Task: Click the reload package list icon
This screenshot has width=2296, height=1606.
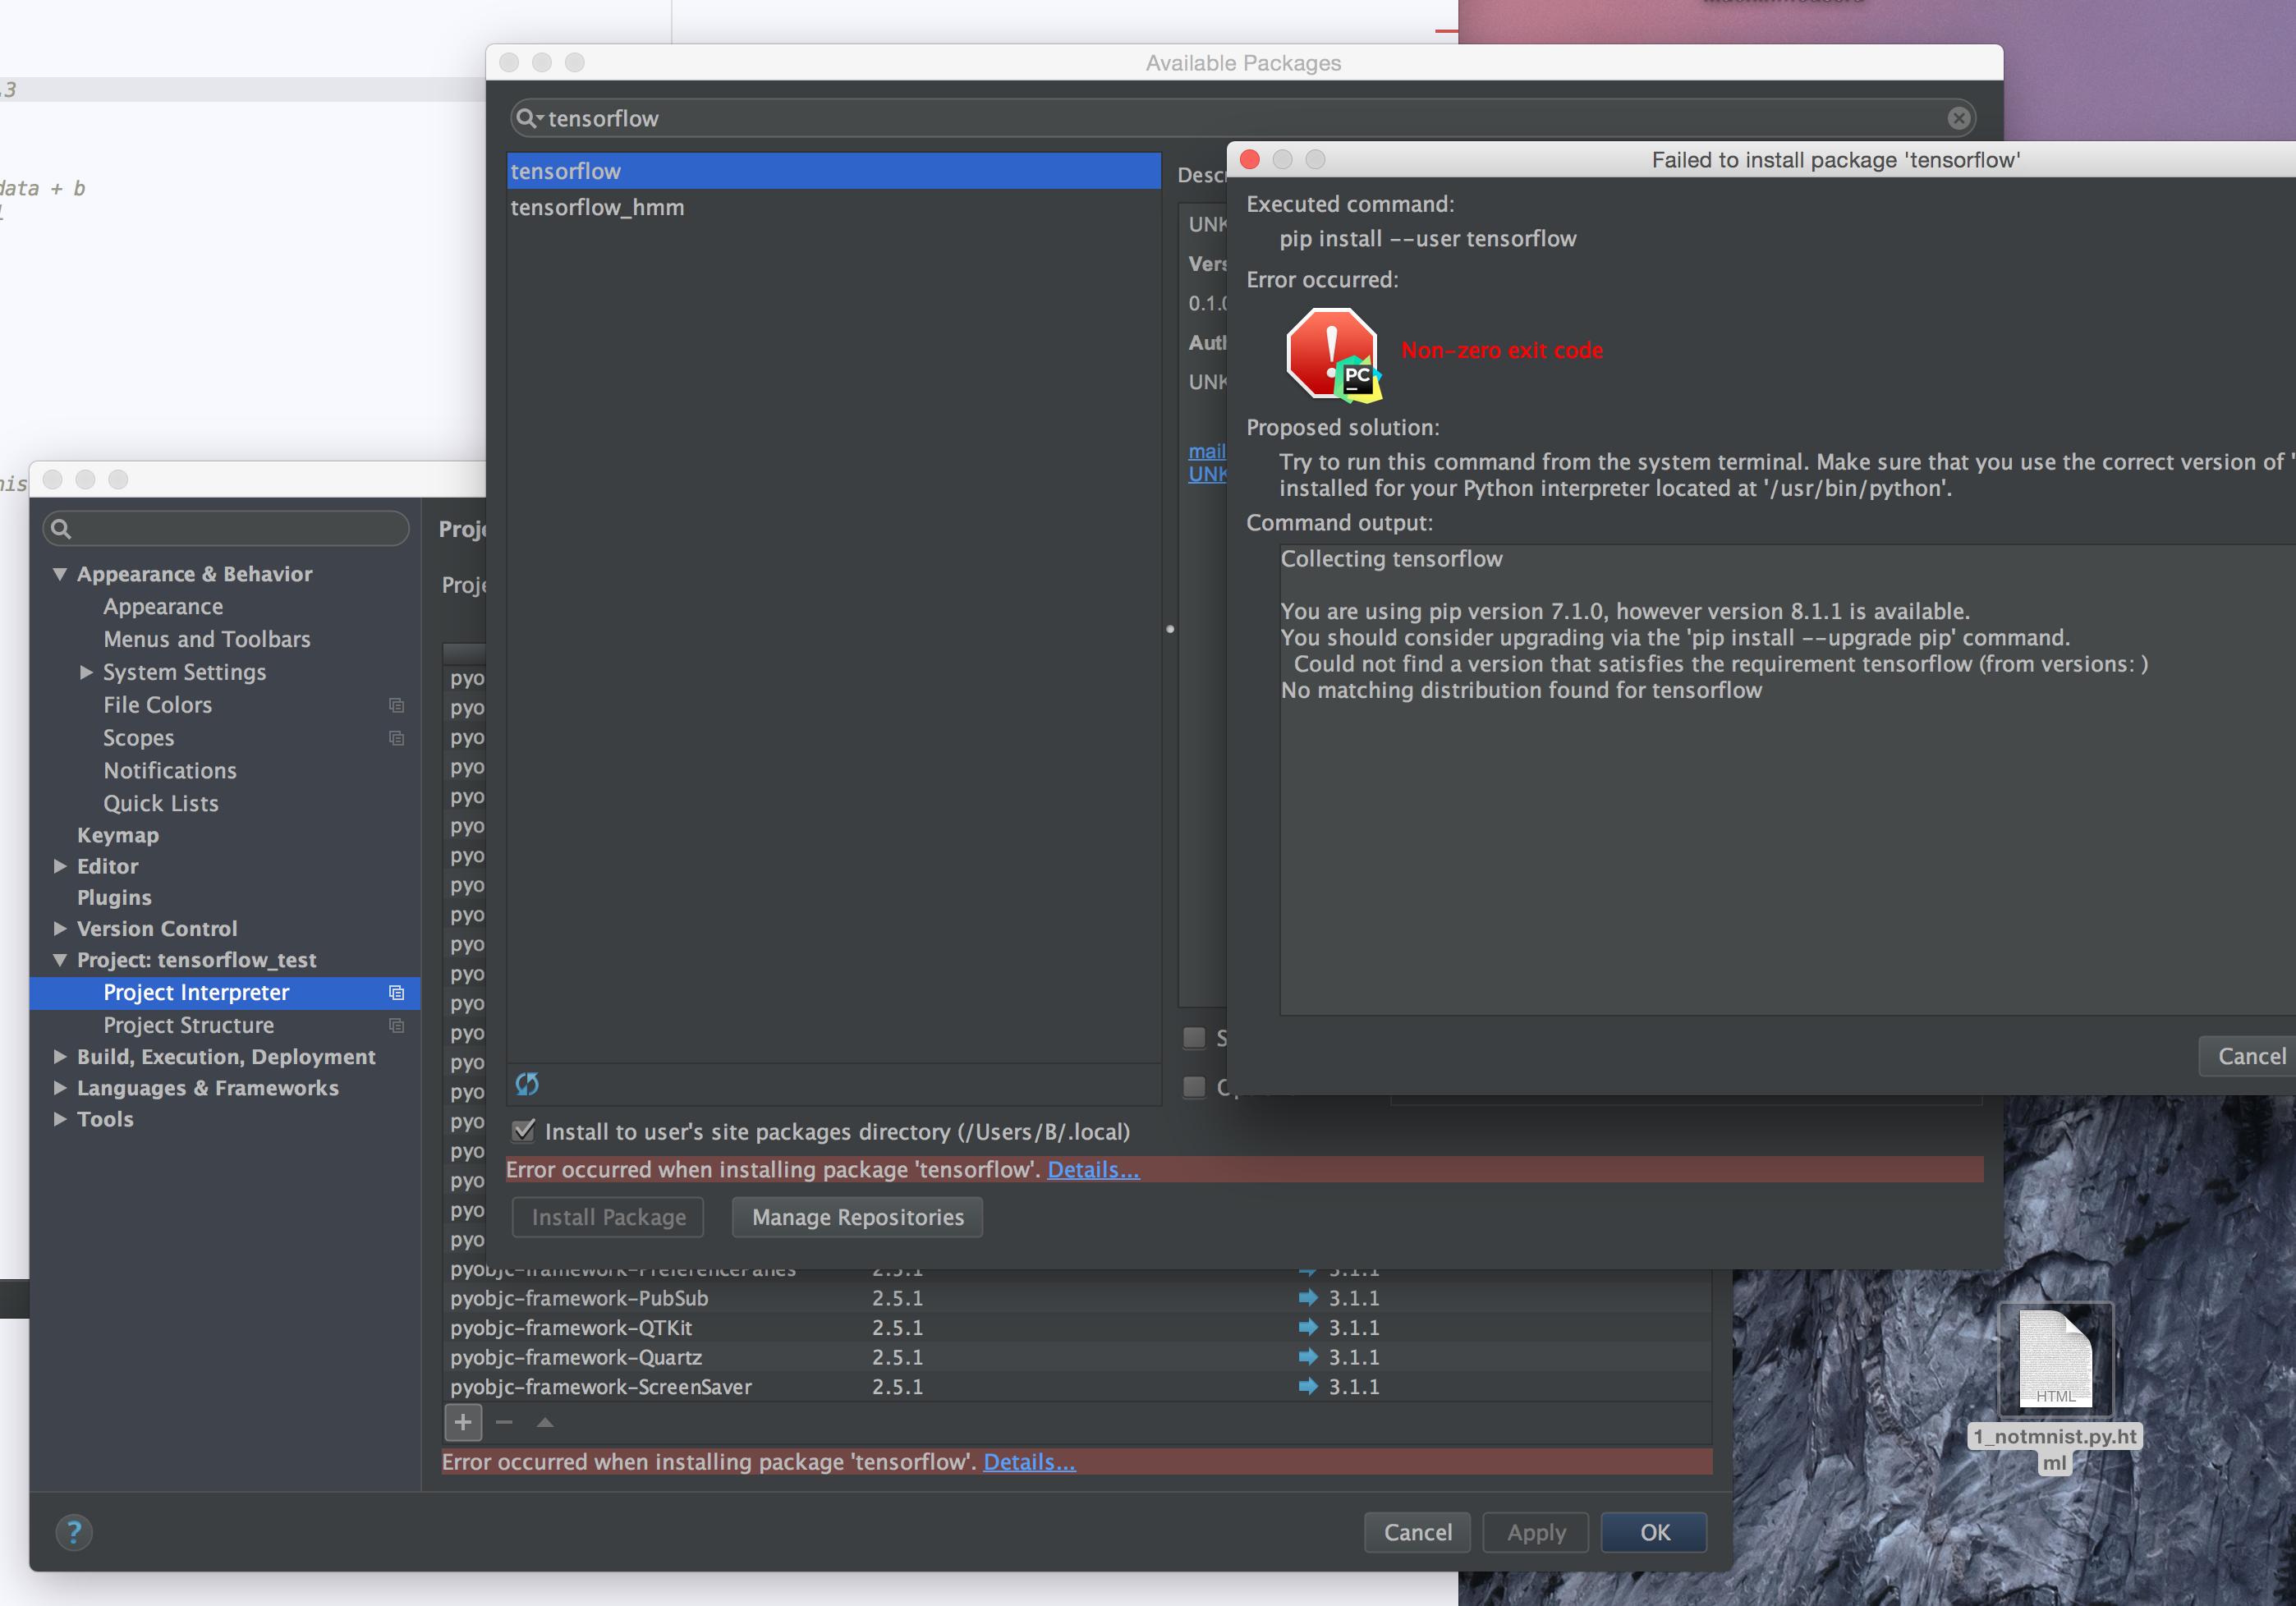Action: pyautogui.click(x=527, y=1084)
